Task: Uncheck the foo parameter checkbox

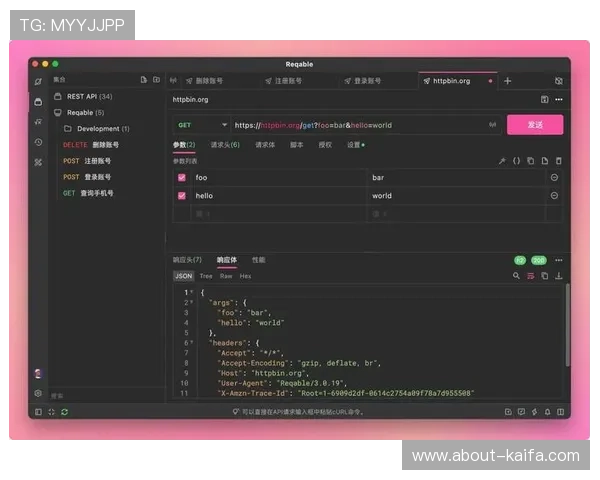Action: [181, 177]
